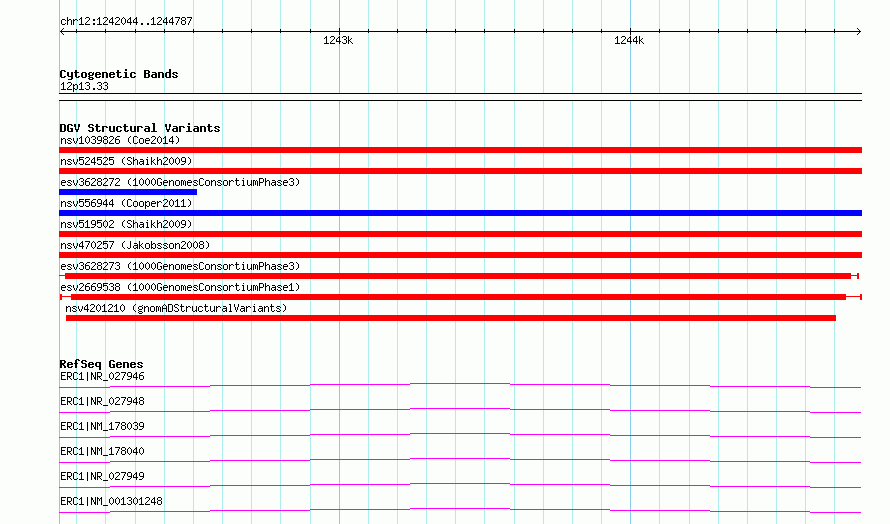Viewport: 890px width, 524px height.
Task: Click the 12p13.33 band label
Action: (x=84, y=86)
